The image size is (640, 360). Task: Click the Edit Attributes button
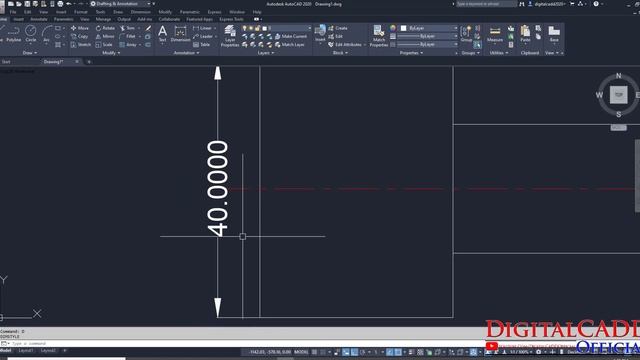345,44
